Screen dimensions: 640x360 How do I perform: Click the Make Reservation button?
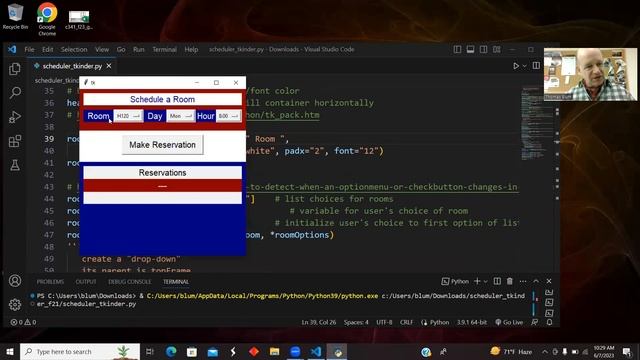coord(162,145)
